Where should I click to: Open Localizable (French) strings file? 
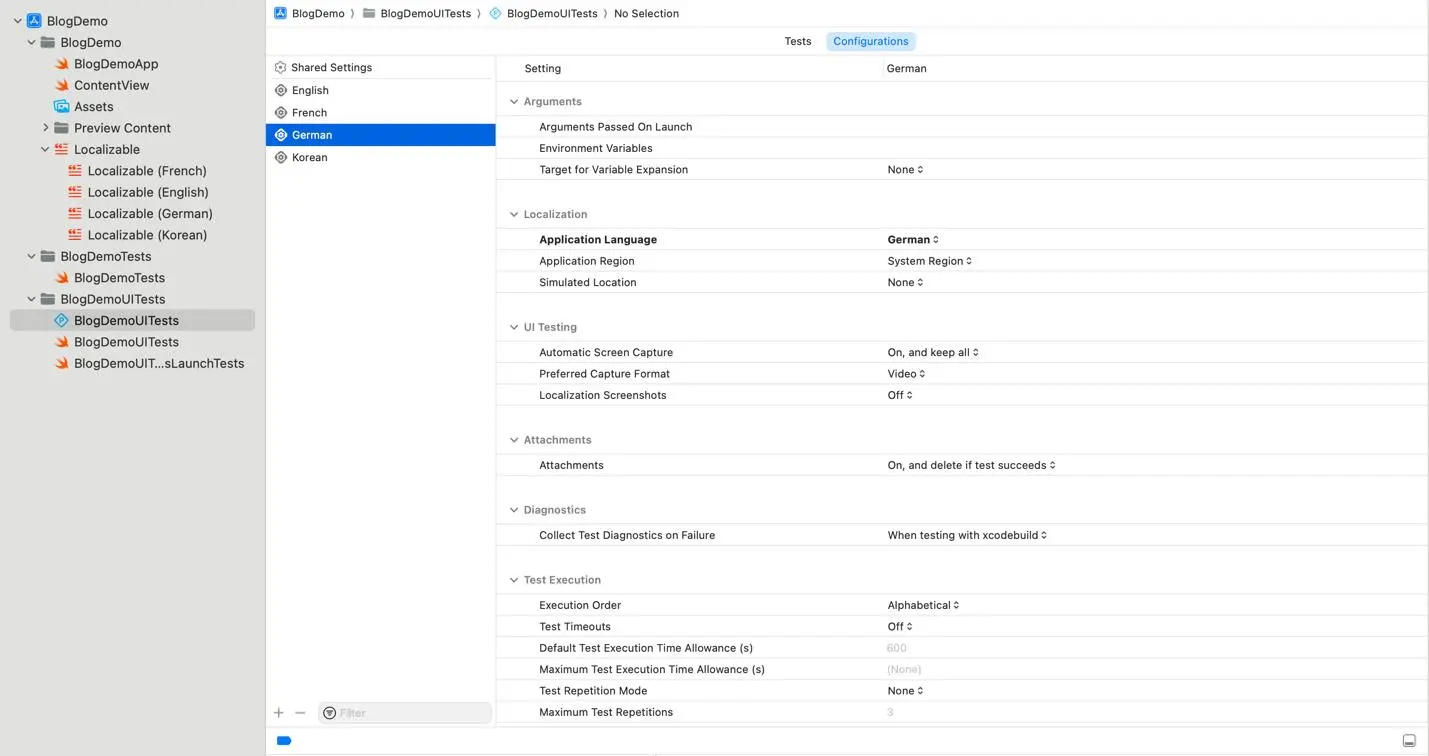click(147, 171)
